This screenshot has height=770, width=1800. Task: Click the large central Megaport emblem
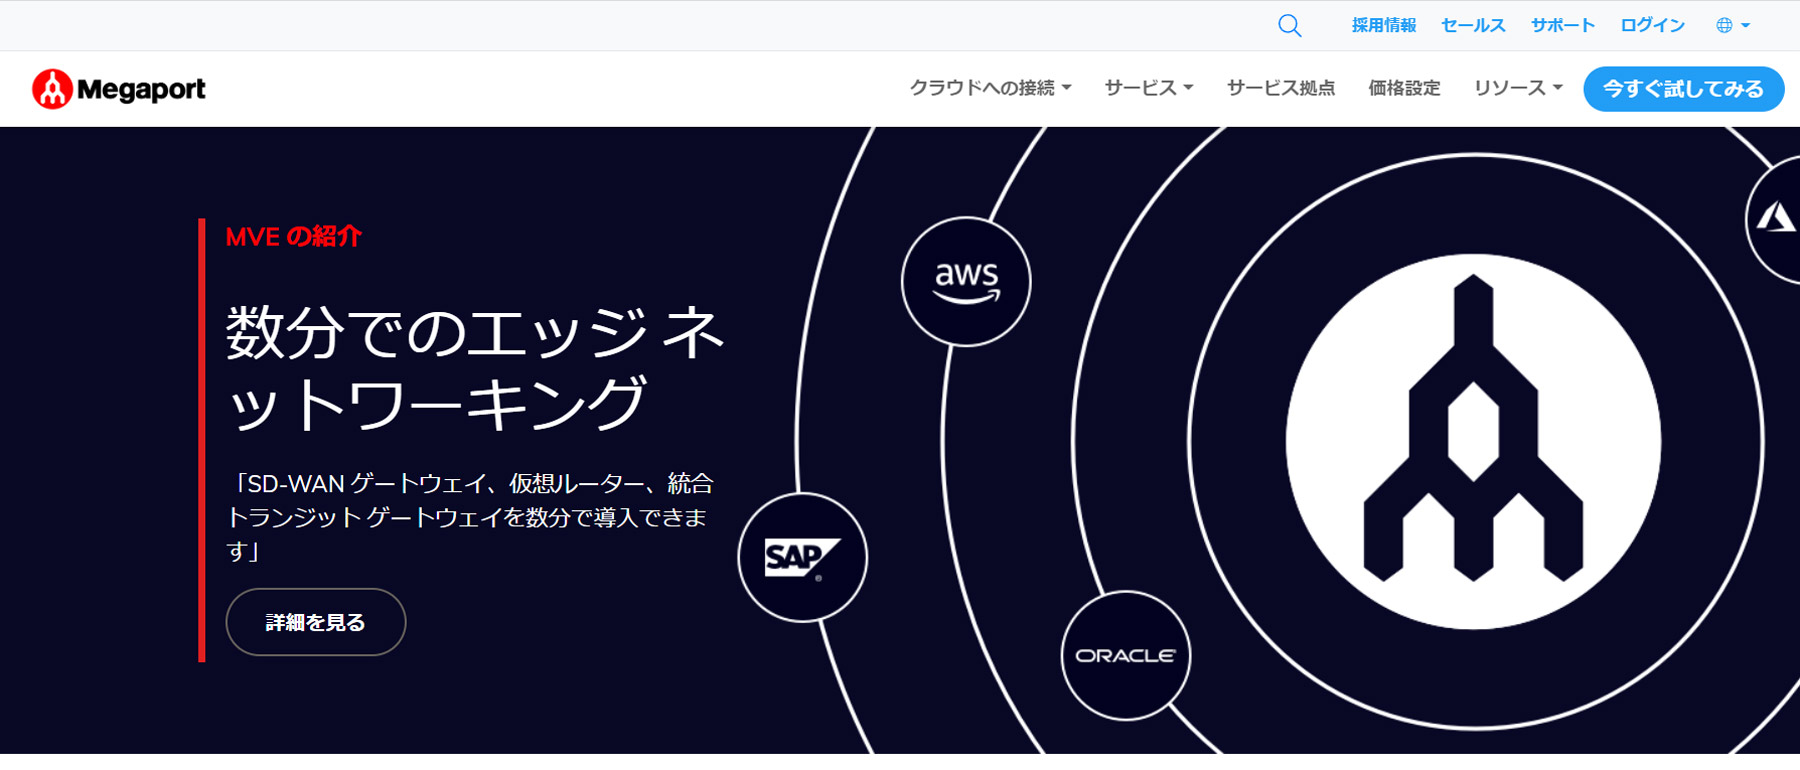1473,441
